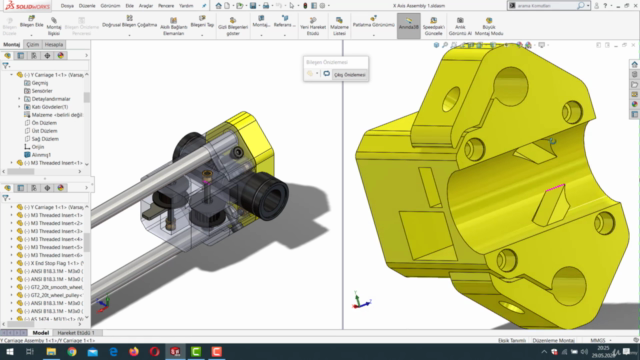This screenshot has height=360, width=640.
Task: Click the Bileşen Ekle (insert component) tool
Action: [31, 22]
